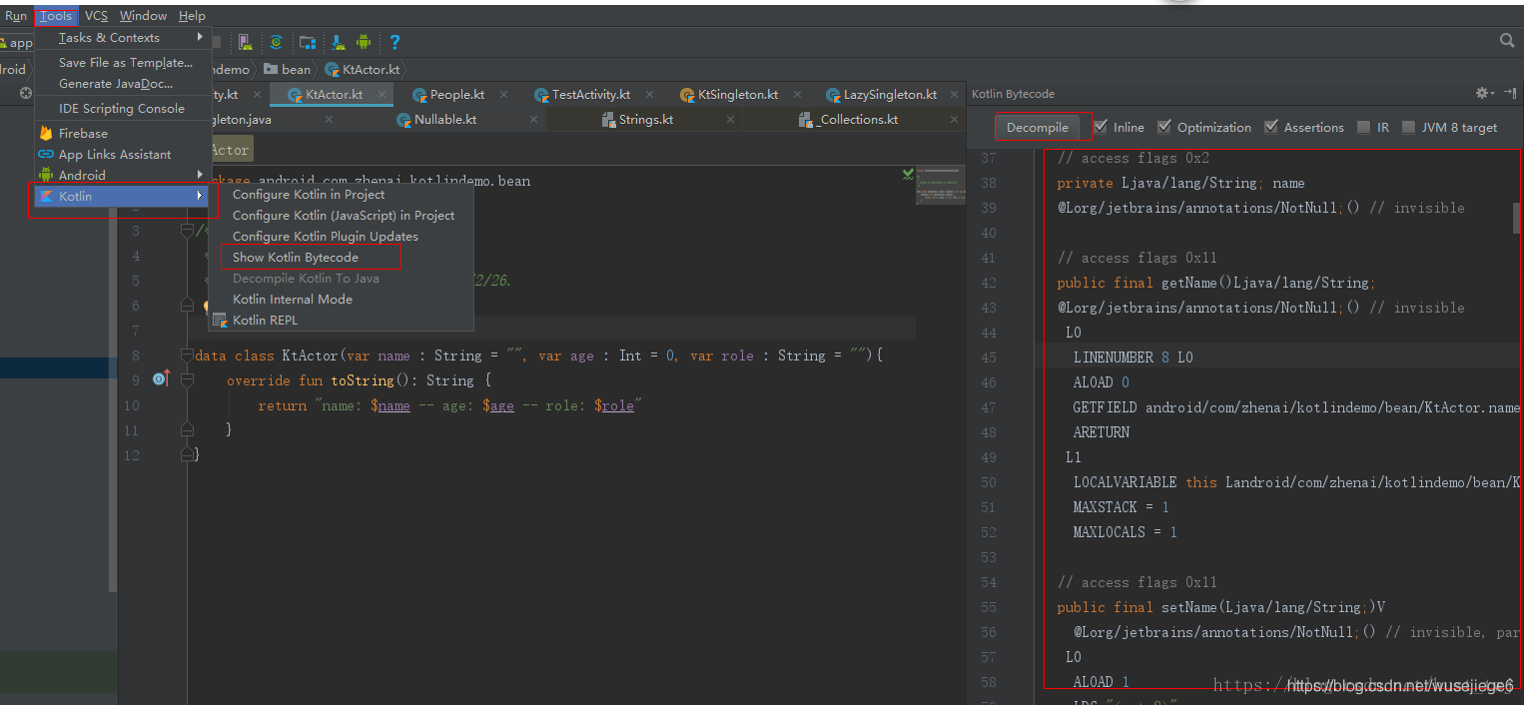This screenshot has height=705, width=1524.
Task: Toggle the Optimization checkbox
Action: coord(1164,127)
